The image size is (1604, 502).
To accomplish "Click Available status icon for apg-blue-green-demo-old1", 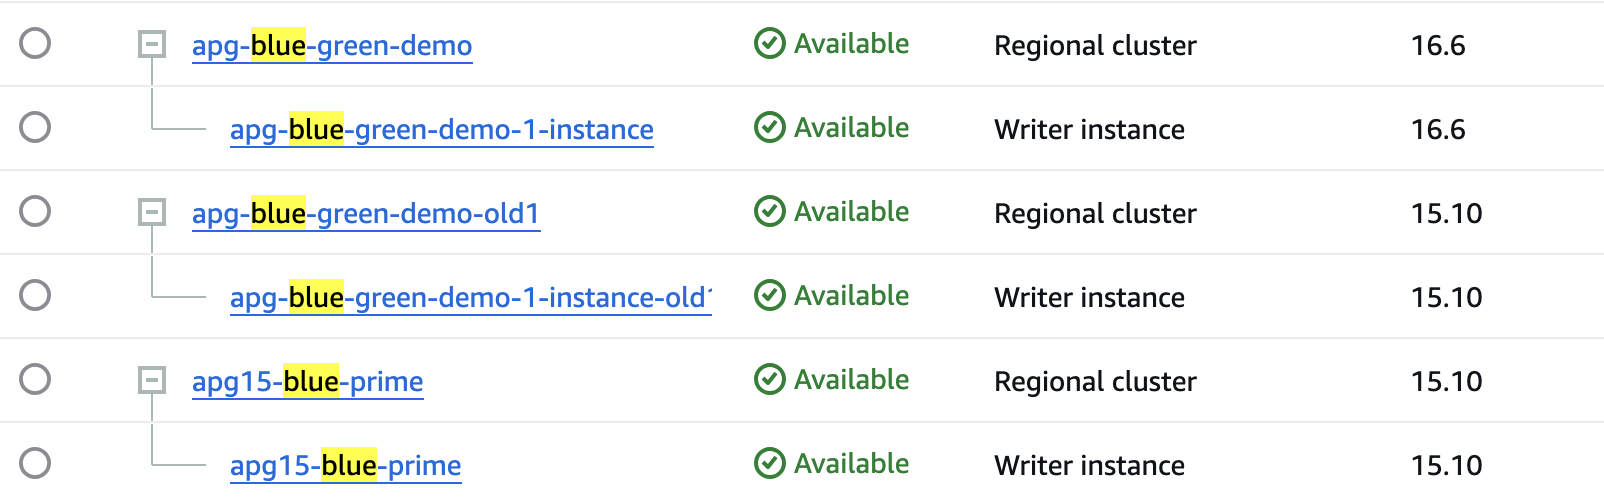I will click(x=769, y=212).
